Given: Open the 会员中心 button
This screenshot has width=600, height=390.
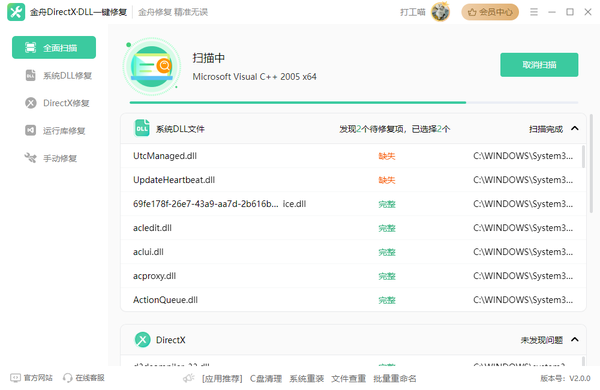Looking at the screenshot, I should click(490, 12).
